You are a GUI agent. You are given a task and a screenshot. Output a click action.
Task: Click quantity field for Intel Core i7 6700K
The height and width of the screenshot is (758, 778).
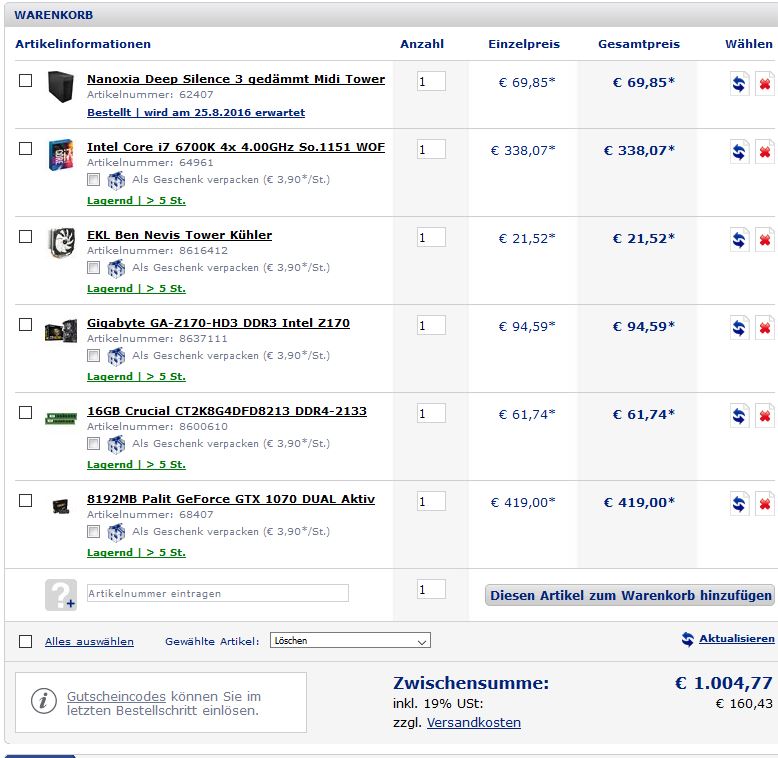431,149
